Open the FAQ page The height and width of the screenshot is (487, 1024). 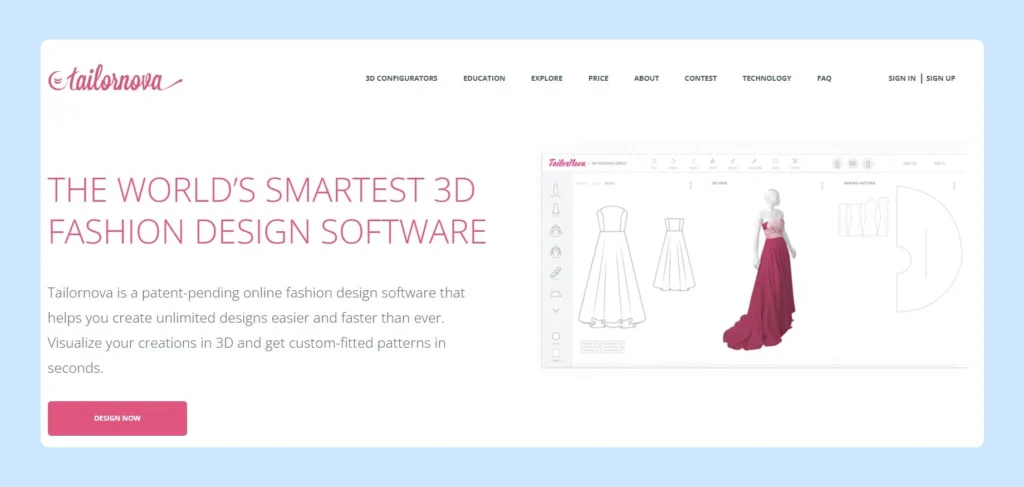tap(824, 78)
